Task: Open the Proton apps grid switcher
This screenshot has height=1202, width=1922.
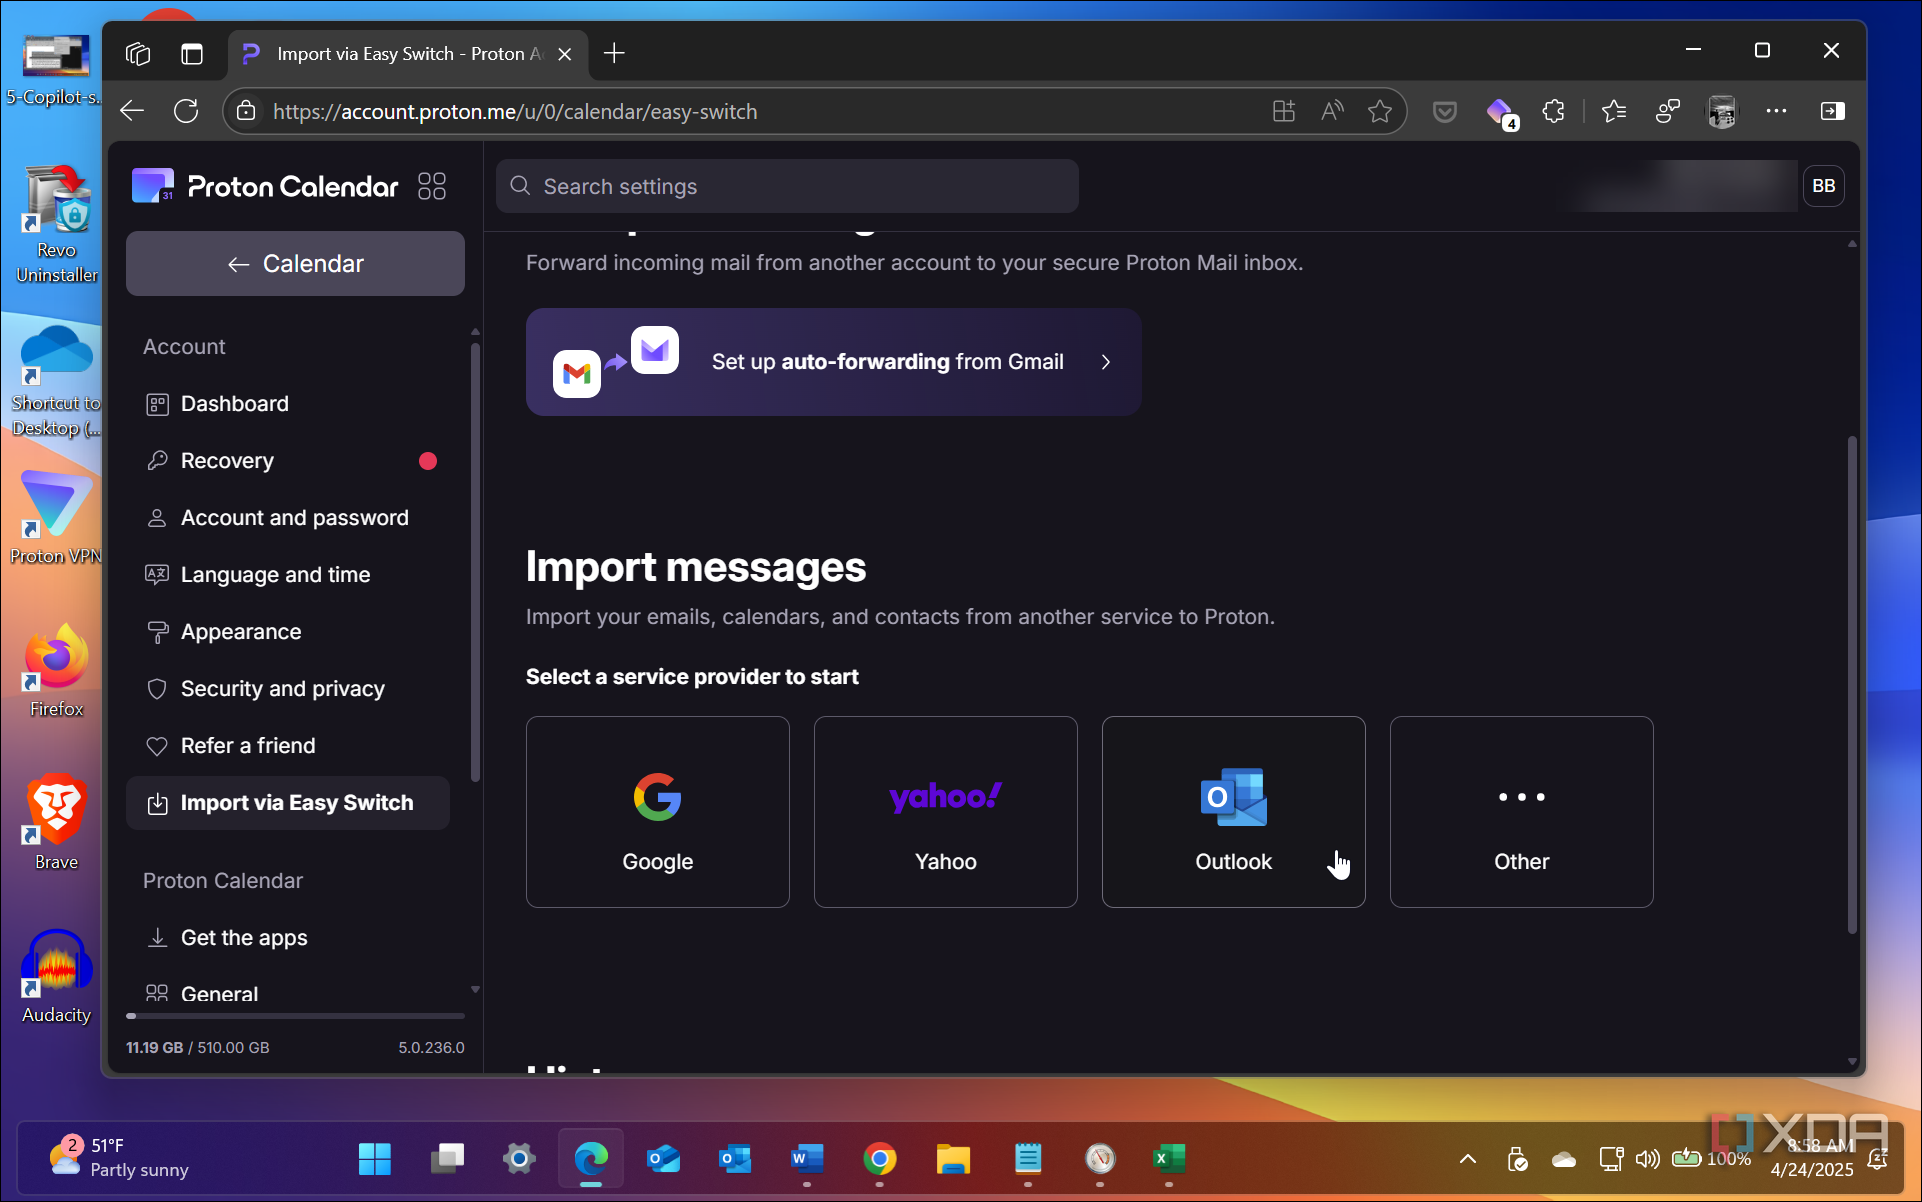Action: click(x=432, y=186)
